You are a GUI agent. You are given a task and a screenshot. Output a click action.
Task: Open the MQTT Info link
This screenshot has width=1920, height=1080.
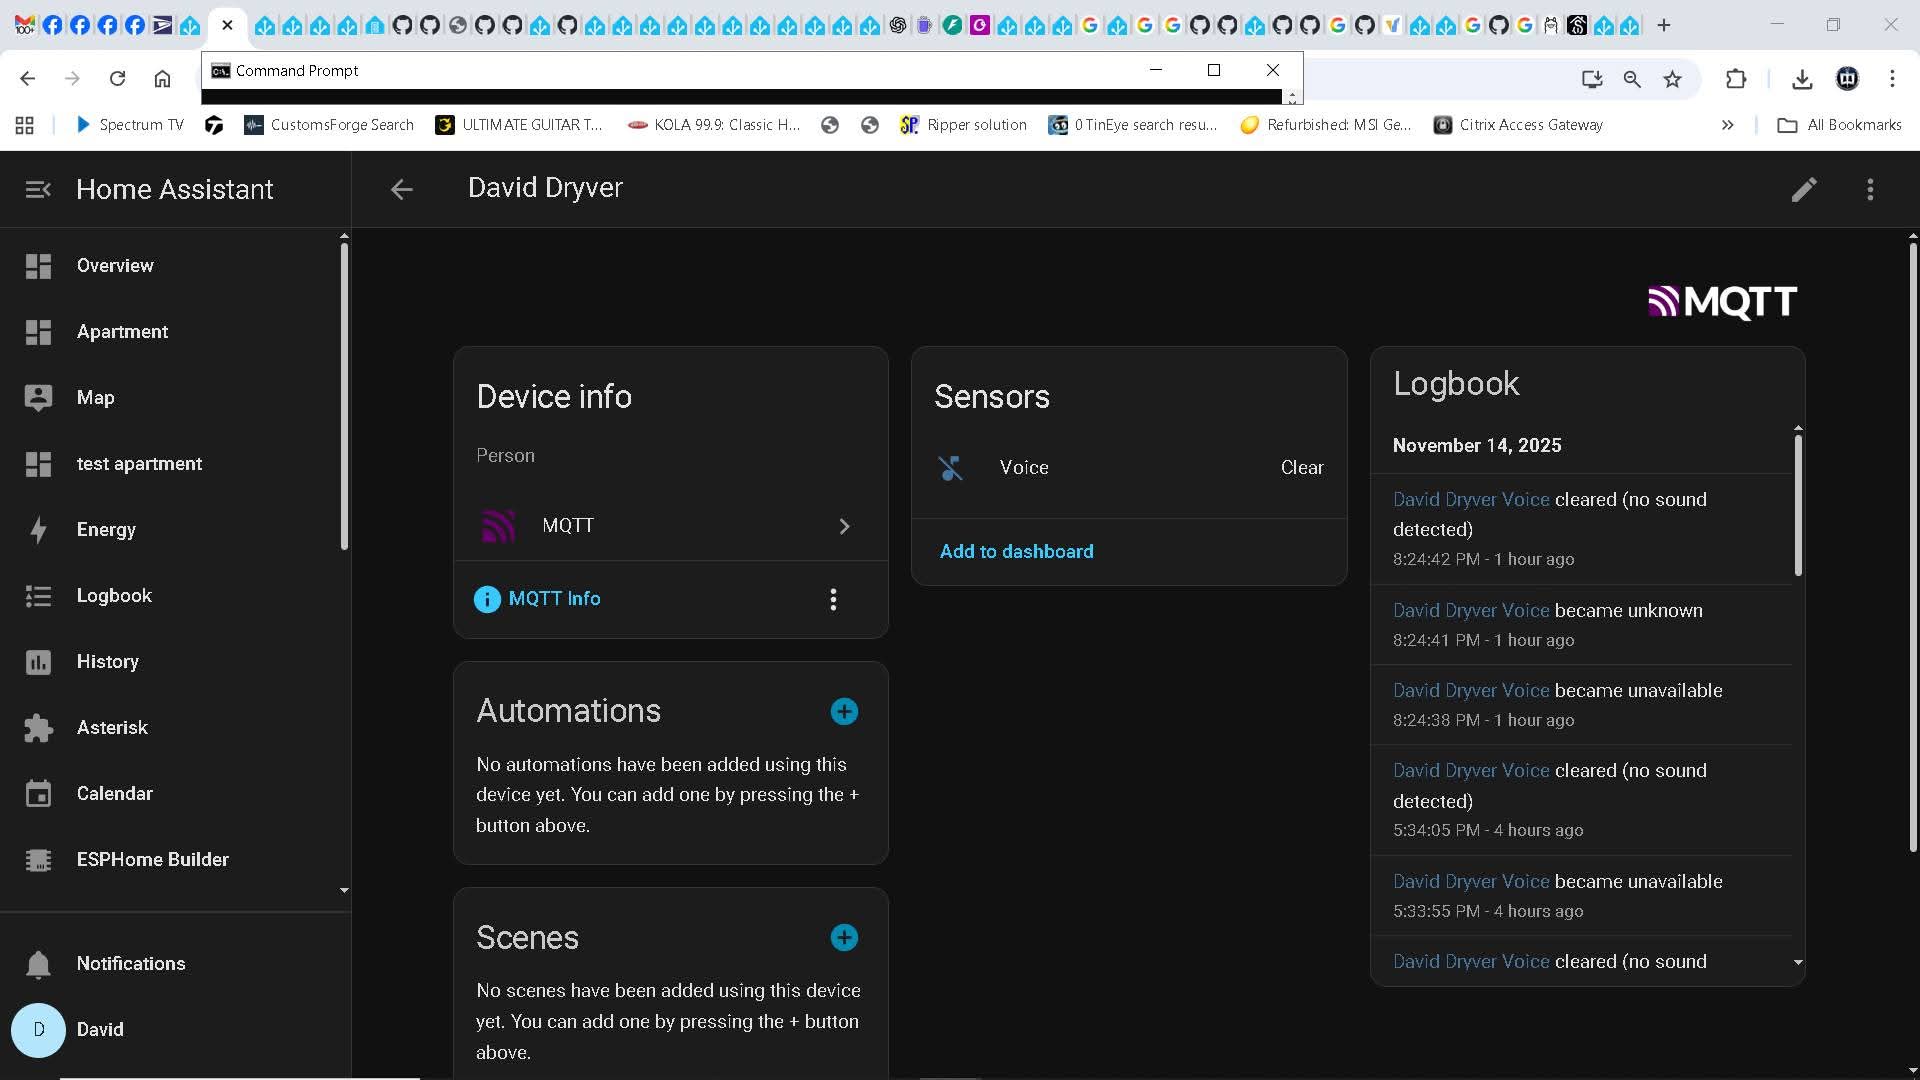point(554,599)
